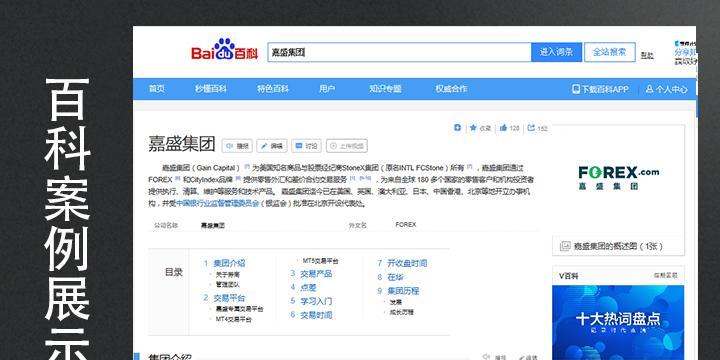Click 下载百科APP phone icon link

600,90
